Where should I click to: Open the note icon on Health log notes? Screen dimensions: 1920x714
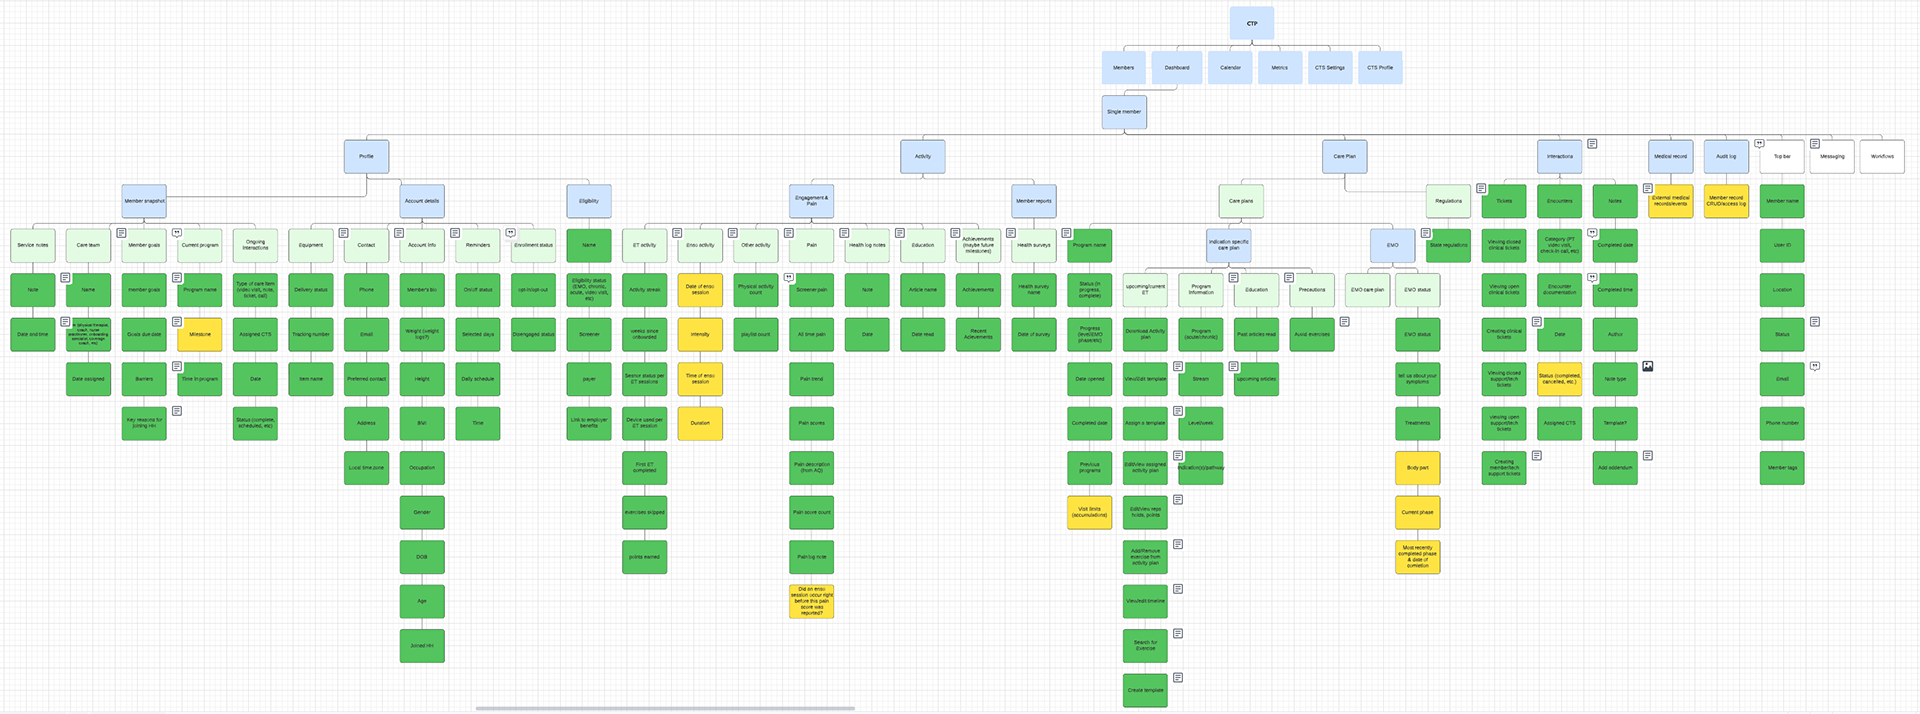coord(844,233)
